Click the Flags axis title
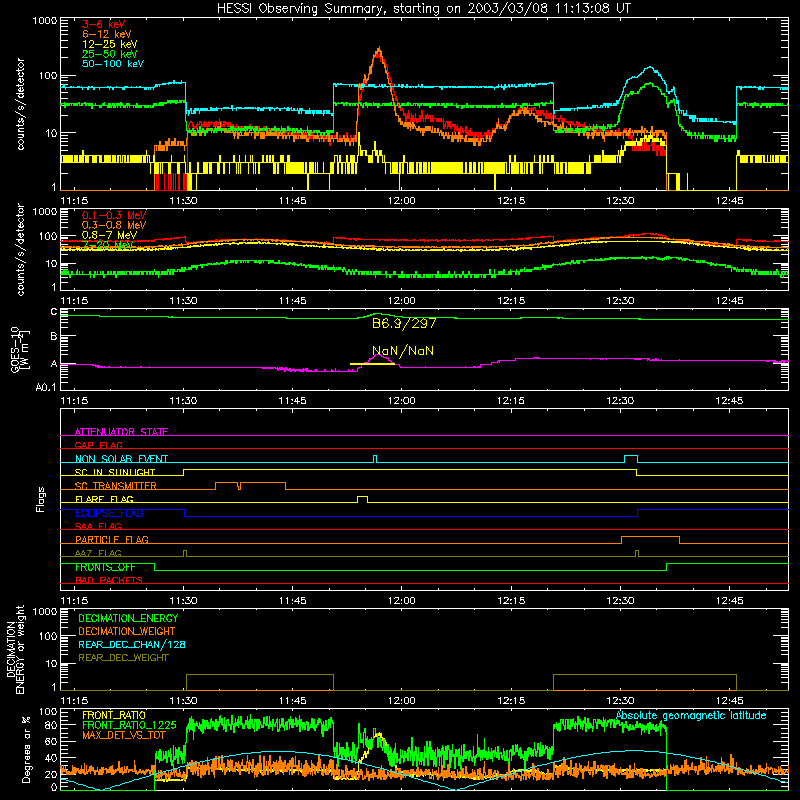The height and width of the screenshot is (800, 800). (40, 499)
